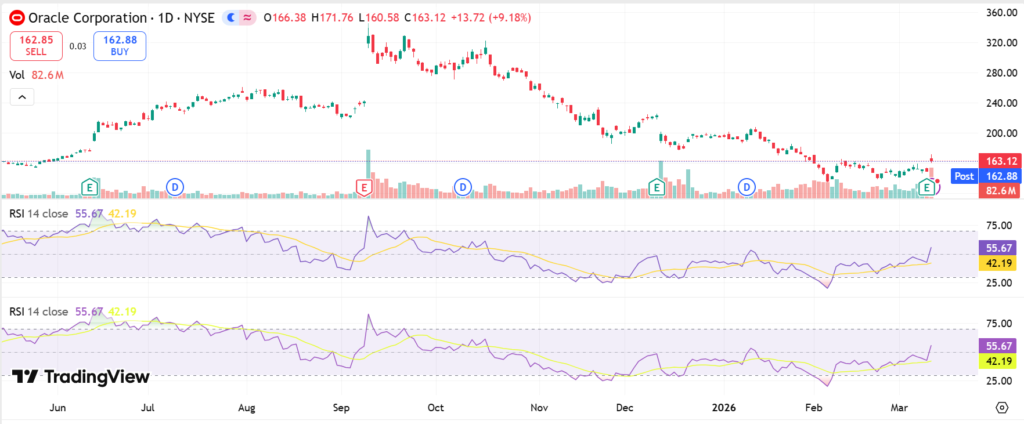Screen dimensions: 1024x424
Task: Open the March earnings E marker
Action: click(928, 187)
